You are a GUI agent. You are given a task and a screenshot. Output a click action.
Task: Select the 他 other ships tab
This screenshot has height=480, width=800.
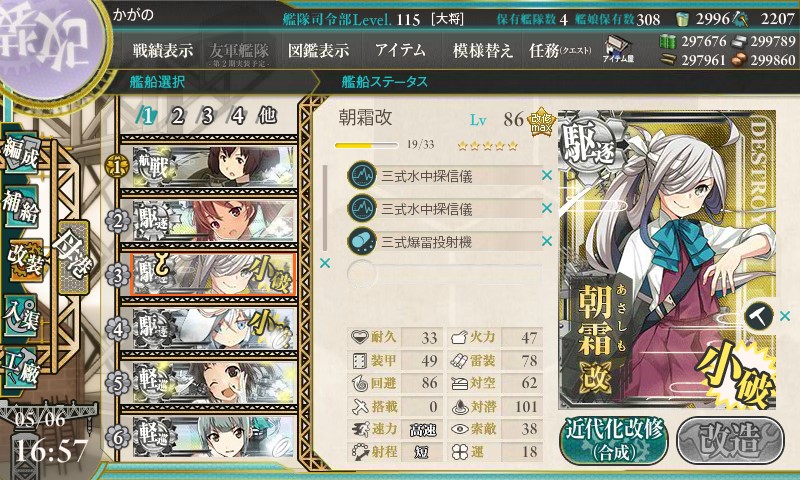point(267,115)
